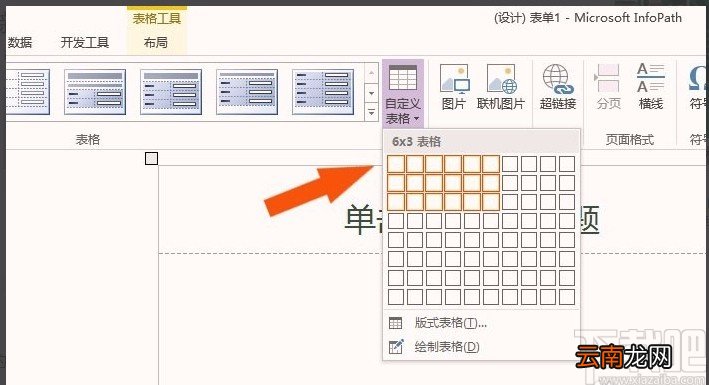Click the 页面格式 group label

tap(630, 139)
